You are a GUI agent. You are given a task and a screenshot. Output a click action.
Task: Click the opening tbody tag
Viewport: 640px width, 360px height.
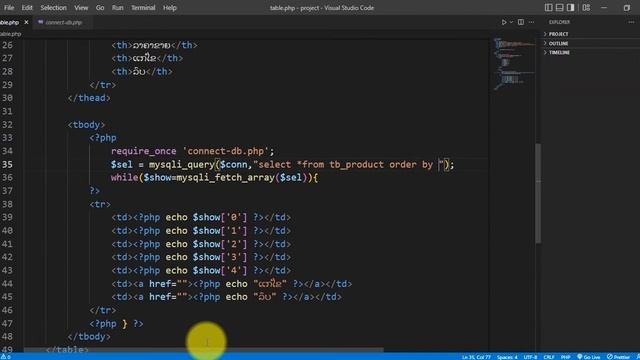coord(86,124)
